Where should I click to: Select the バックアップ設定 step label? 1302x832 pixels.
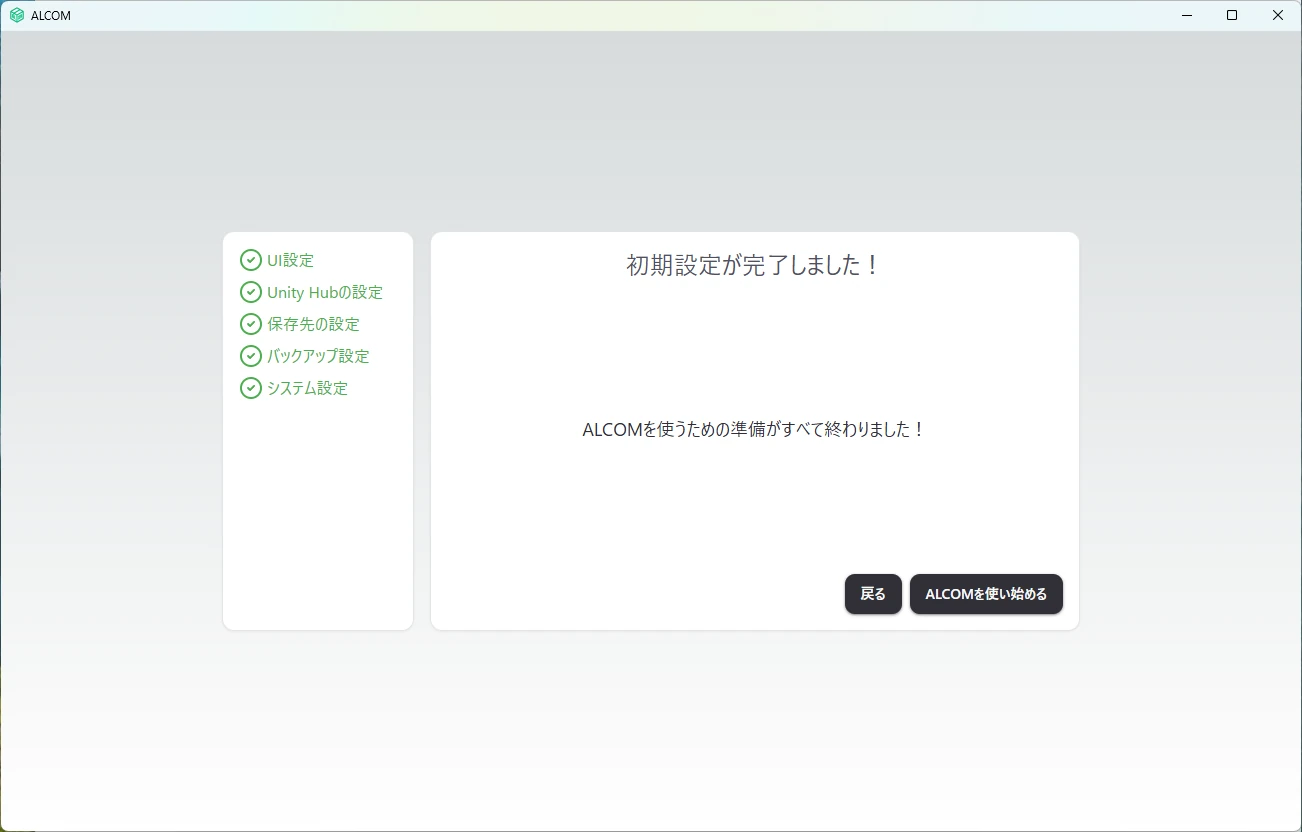(318, 356)
